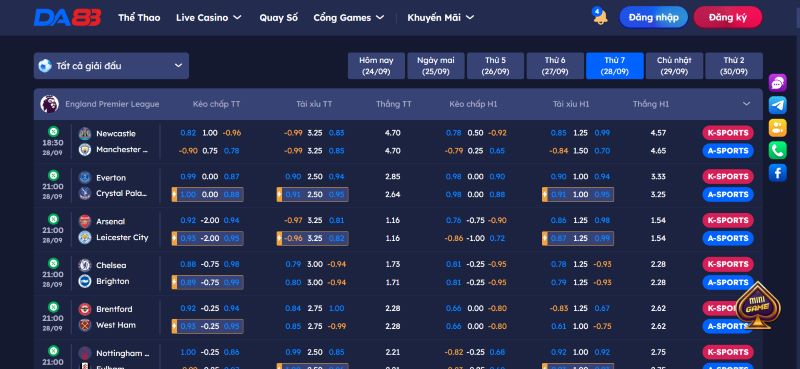
Task: Expand the Live Casino menu
Action: (x=209, y=17)
